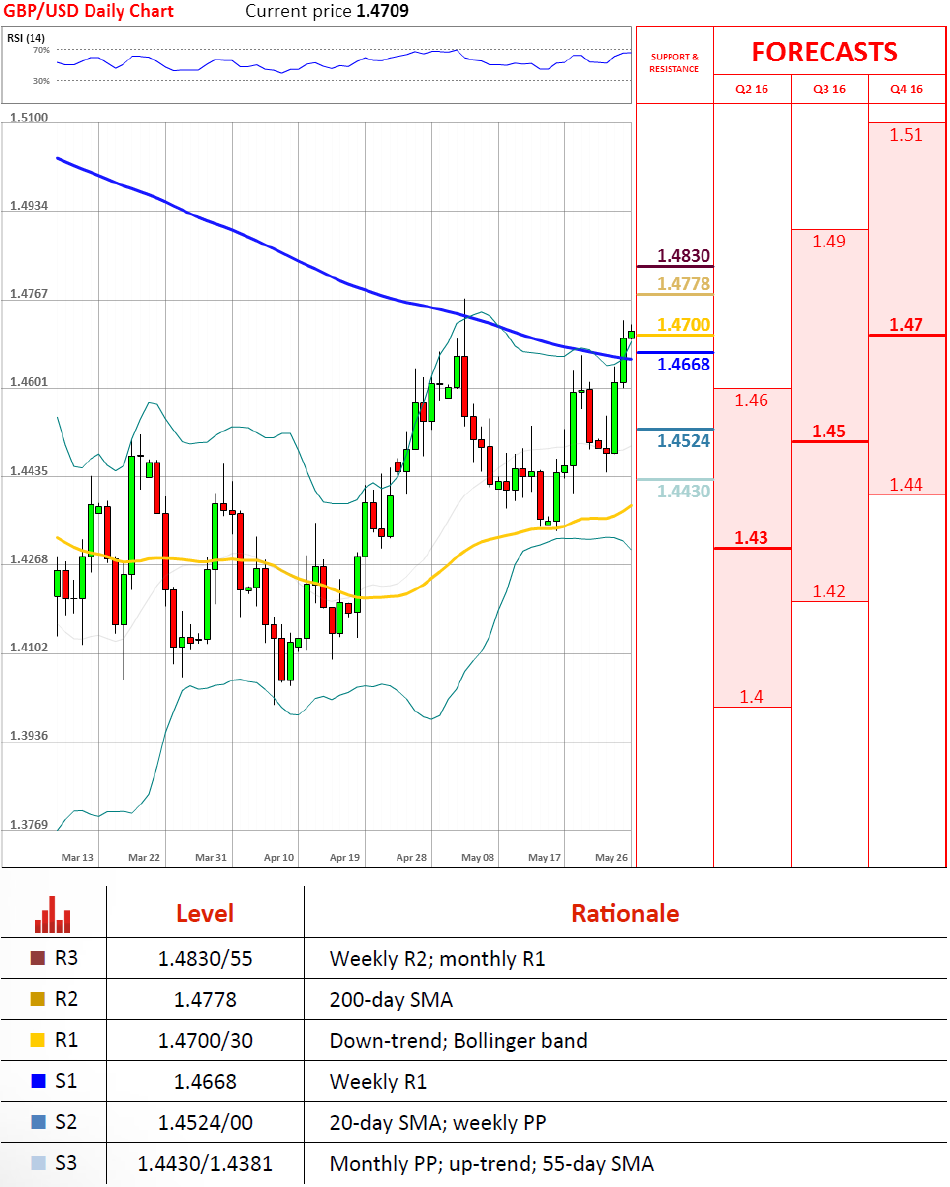Image resolution: width=950 pixels, height=1187 pixels.
Task: Click the 1.4524/00 level cell
Action: pyautogui.click(x=205, y=1123)
